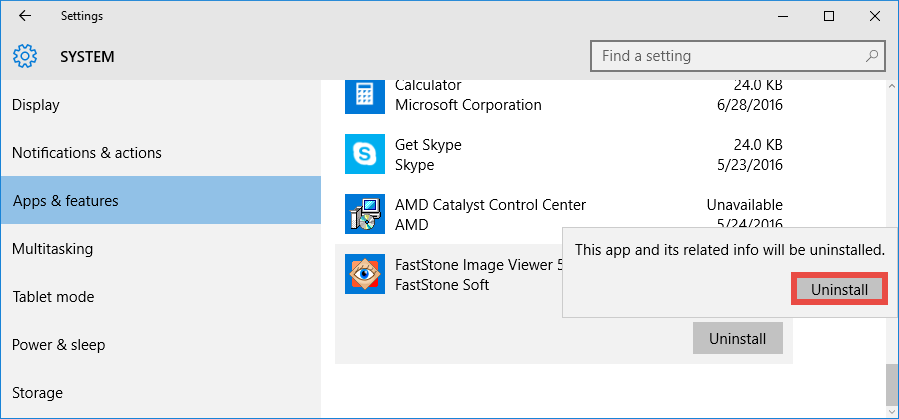
Task: Open Power & sleep settings
Action: click(161, 345)
